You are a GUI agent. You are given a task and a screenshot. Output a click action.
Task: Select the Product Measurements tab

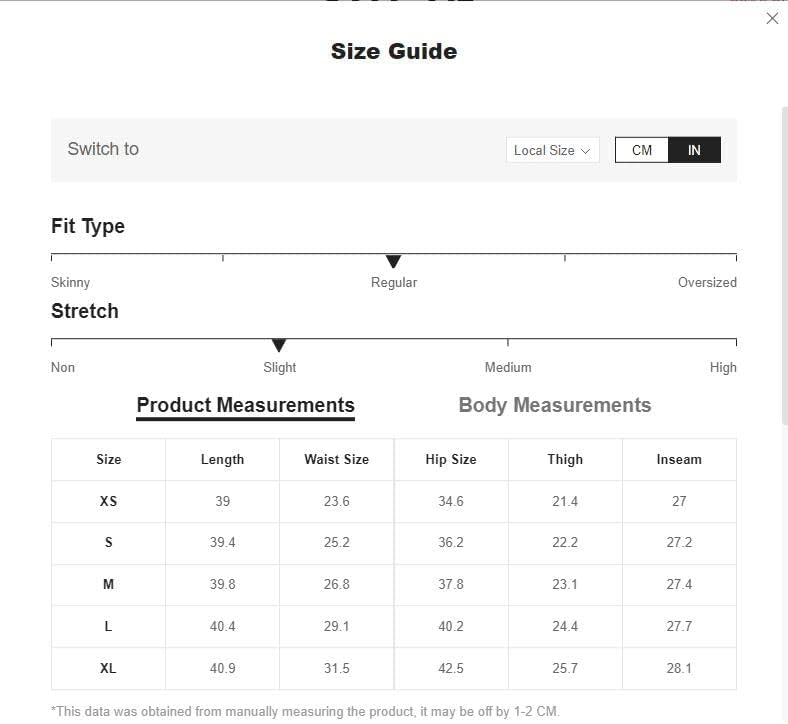[246, 405]
